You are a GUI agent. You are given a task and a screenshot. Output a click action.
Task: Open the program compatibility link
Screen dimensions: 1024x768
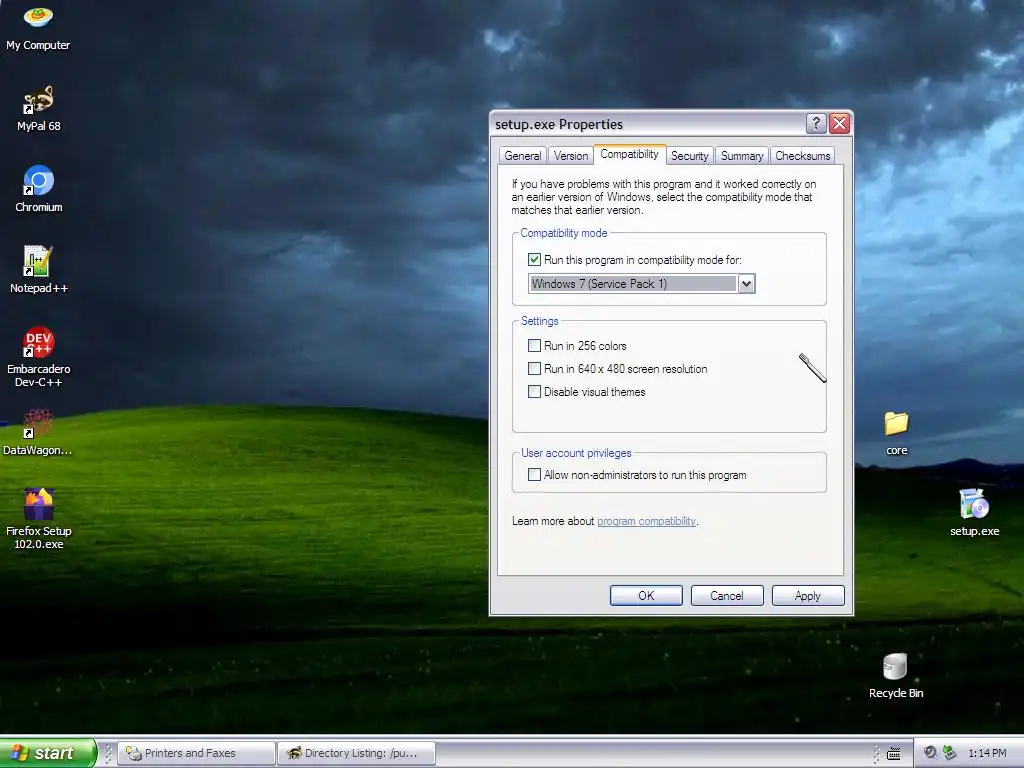[x=647, y=521]
